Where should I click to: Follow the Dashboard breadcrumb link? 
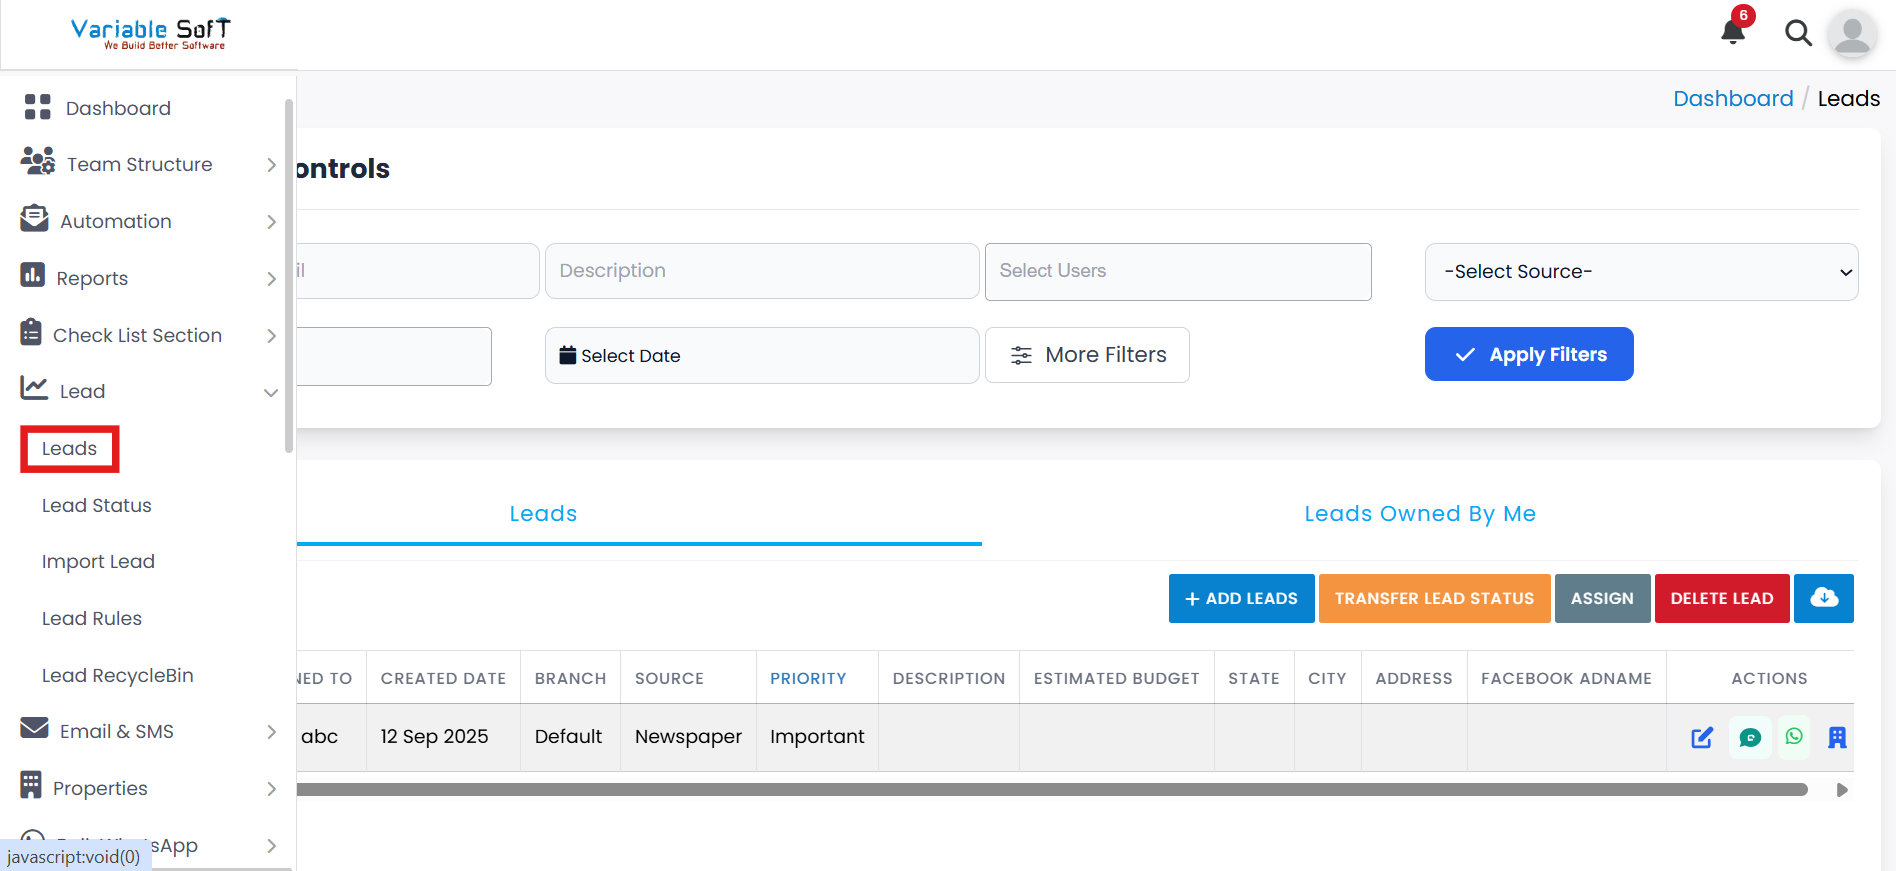(x=1733, y=98)
